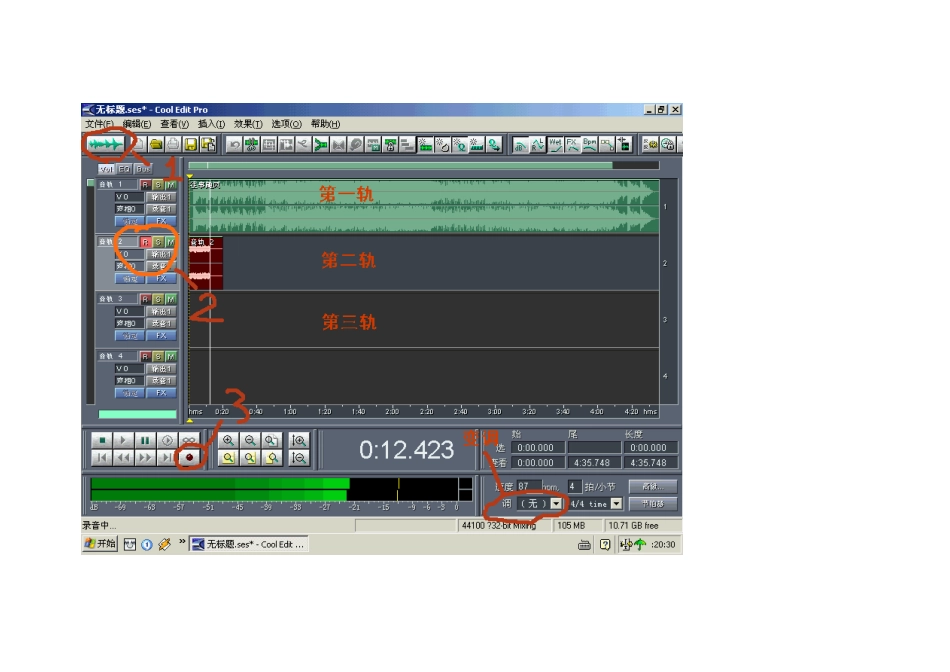Click the Save session floppy icon

pyautogui.click(x=191, y=144)
